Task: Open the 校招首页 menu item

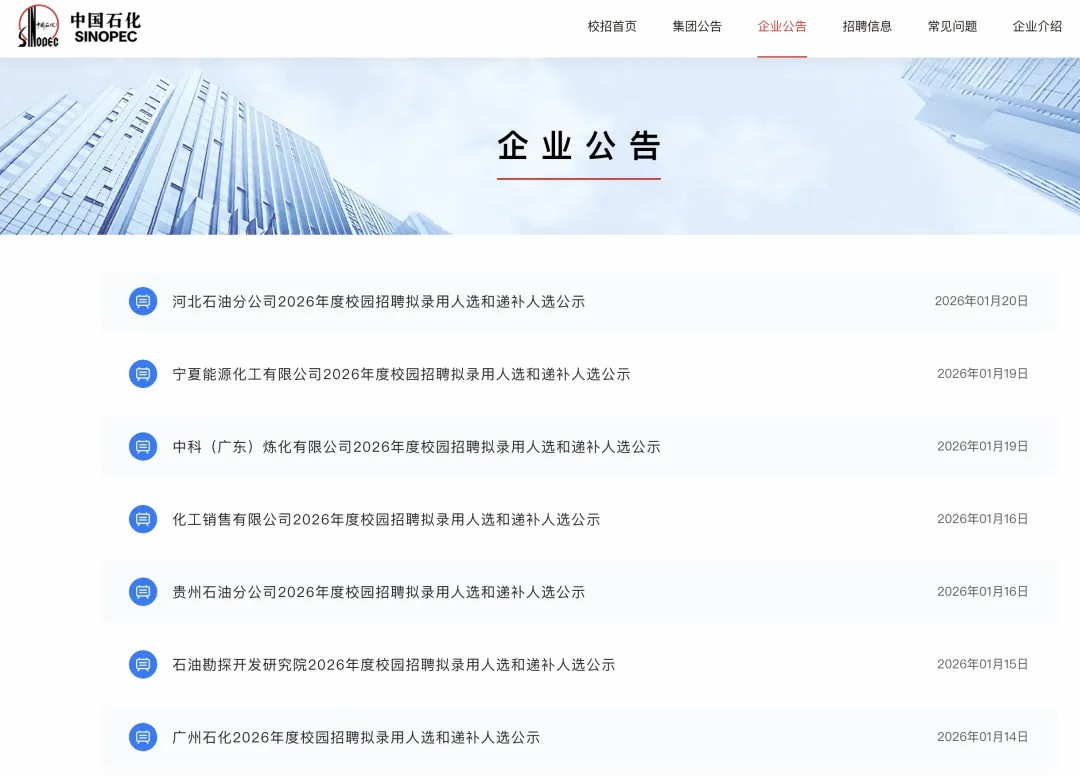Action: point(612,27)
